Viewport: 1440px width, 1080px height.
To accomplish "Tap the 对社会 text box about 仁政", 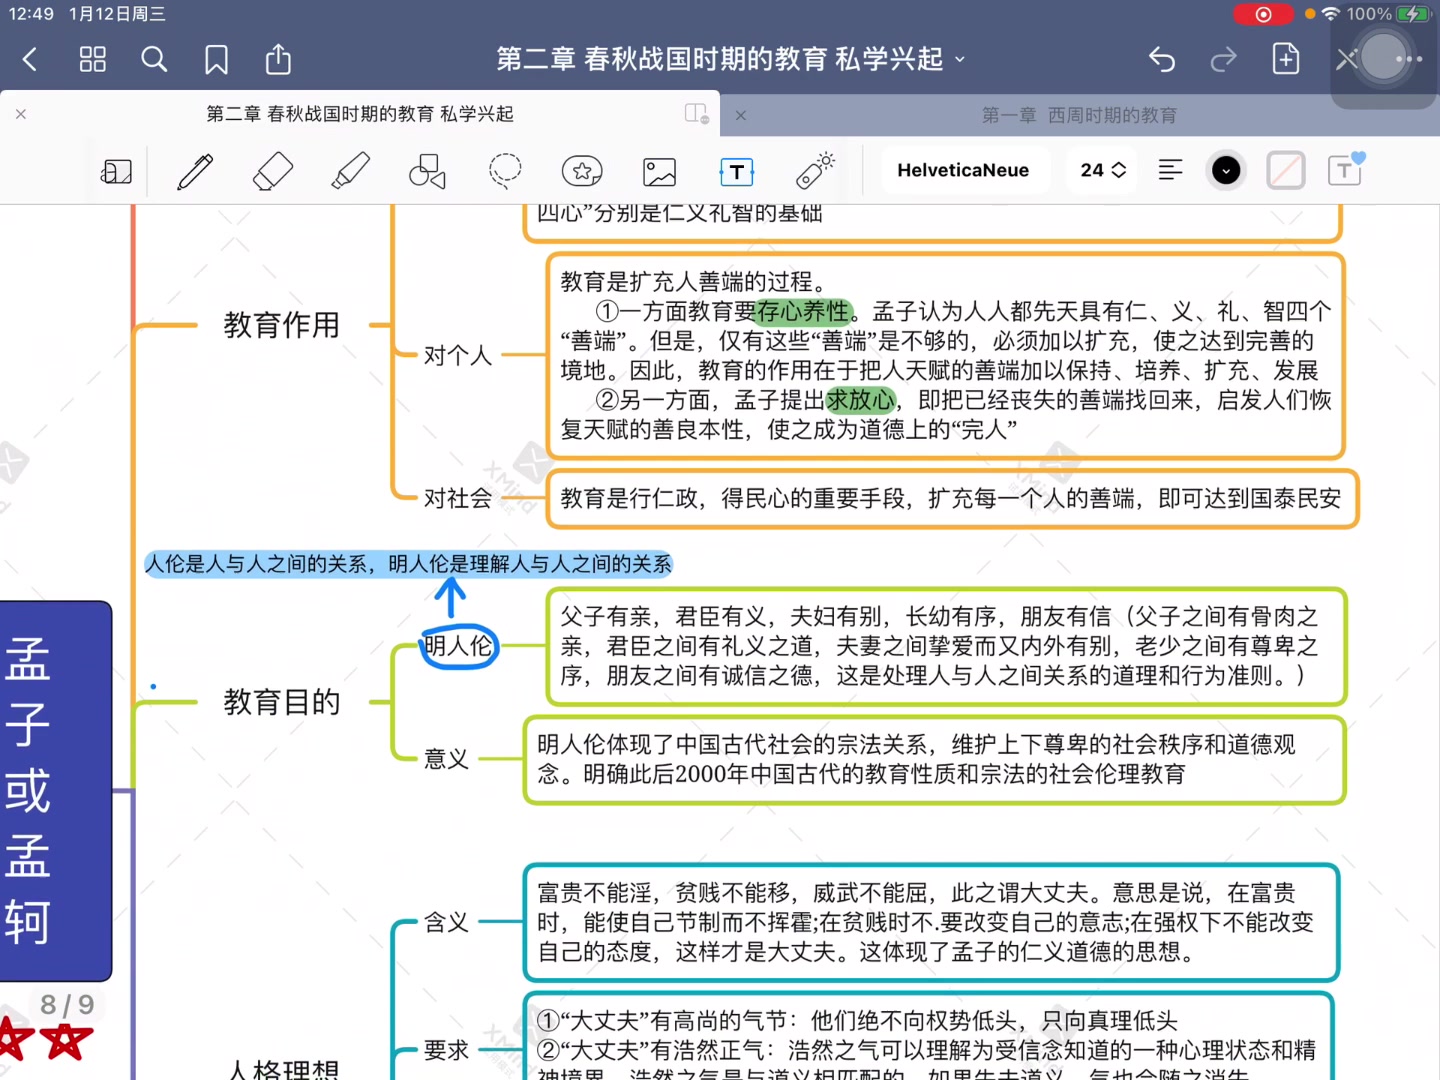I will (x=952, y=498).
